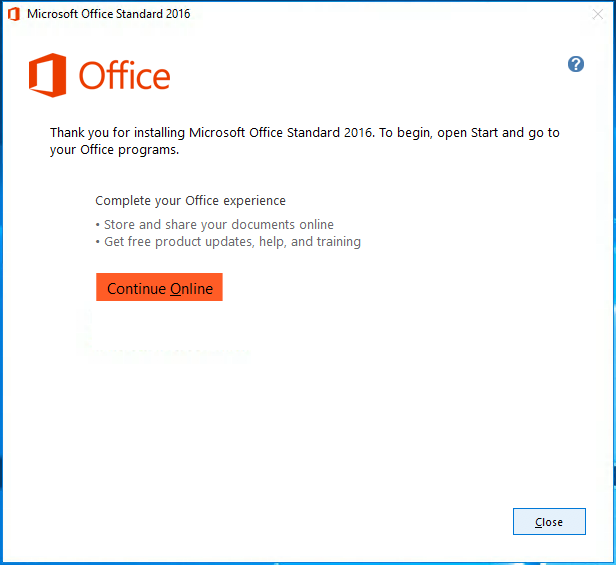Click the small Office icon in title bar
The height and width of the screenshot is (565, 616).
(x=13, y=14)
